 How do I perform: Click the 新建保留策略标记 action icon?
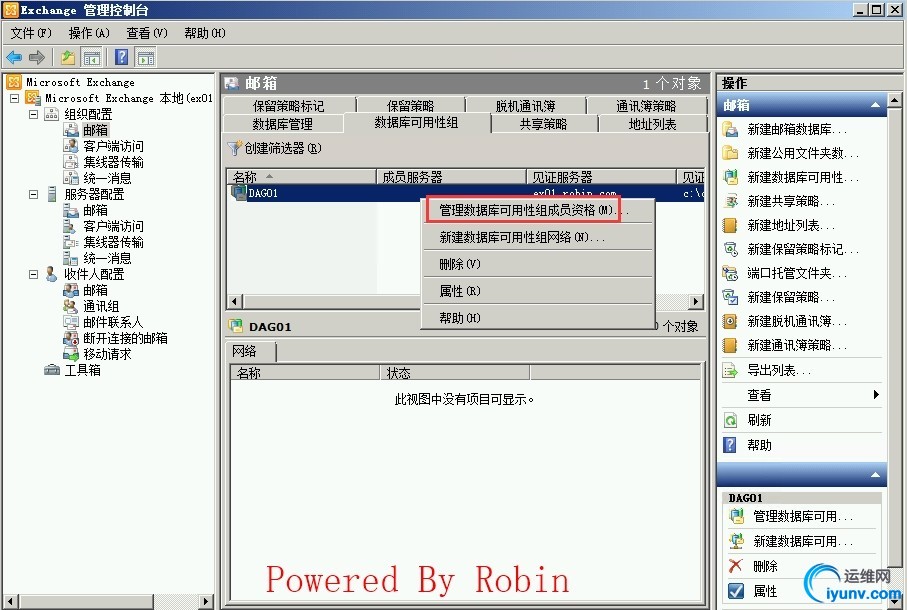[731, 249]
